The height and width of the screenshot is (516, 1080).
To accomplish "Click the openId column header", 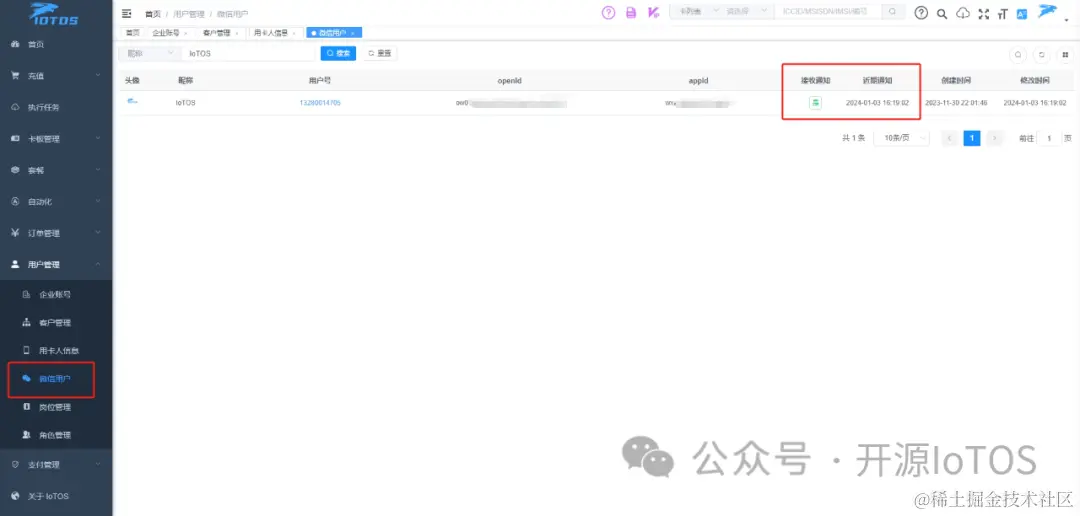I will (509, 81).
